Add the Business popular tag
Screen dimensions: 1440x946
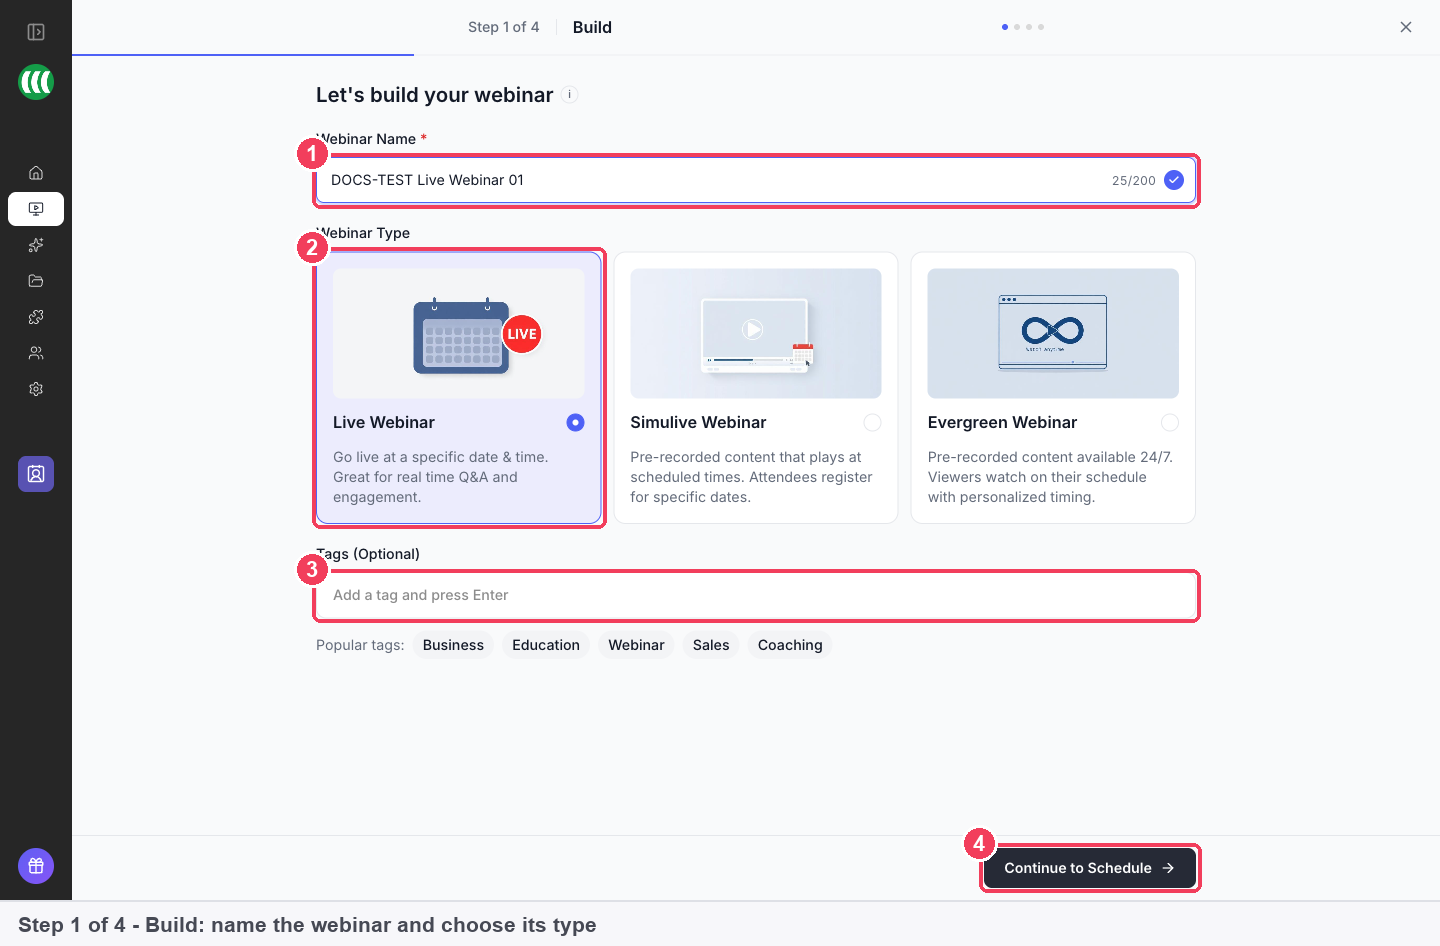click(x=453, y=645)
